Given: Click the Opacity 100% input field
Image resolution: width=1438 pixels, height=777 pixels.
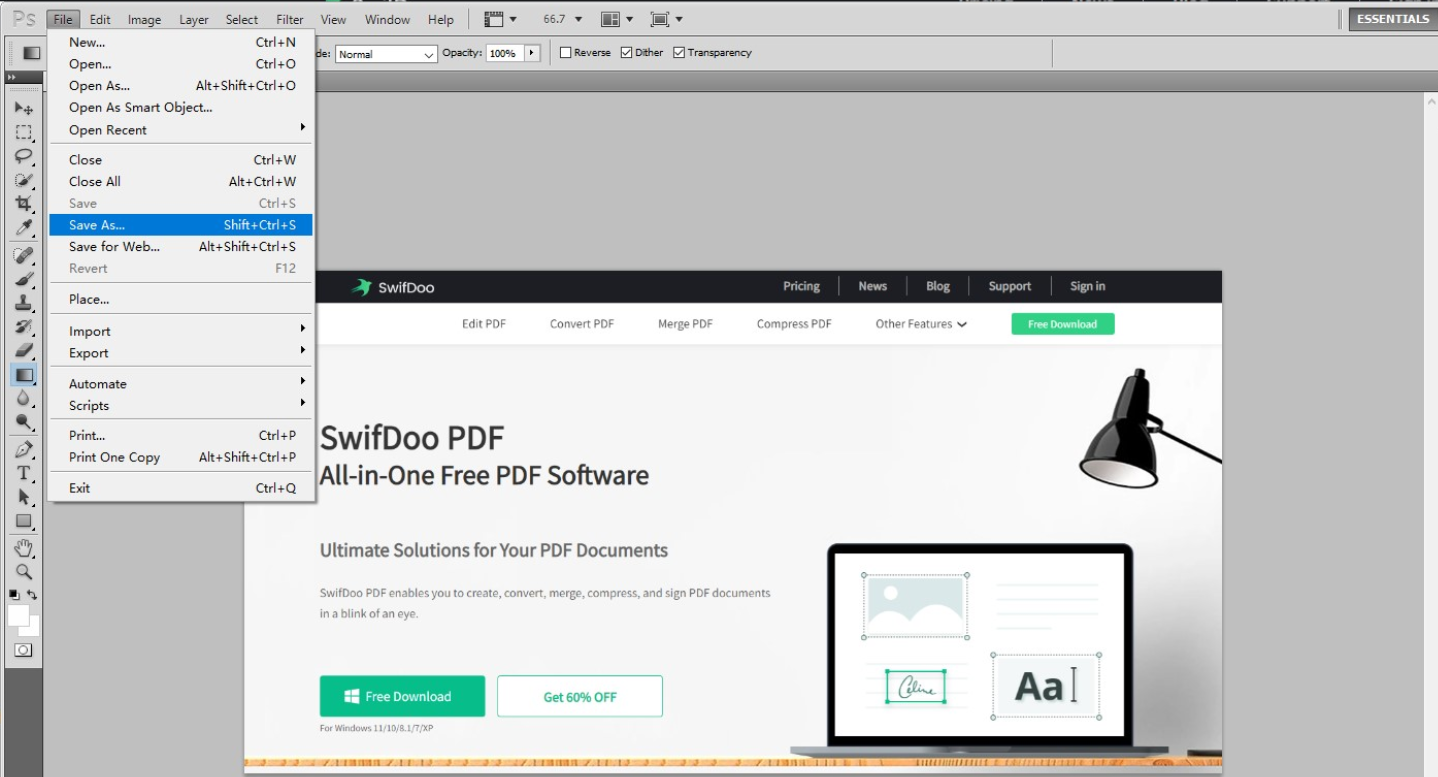Looking at the screenshot, I should coord(504,53).
